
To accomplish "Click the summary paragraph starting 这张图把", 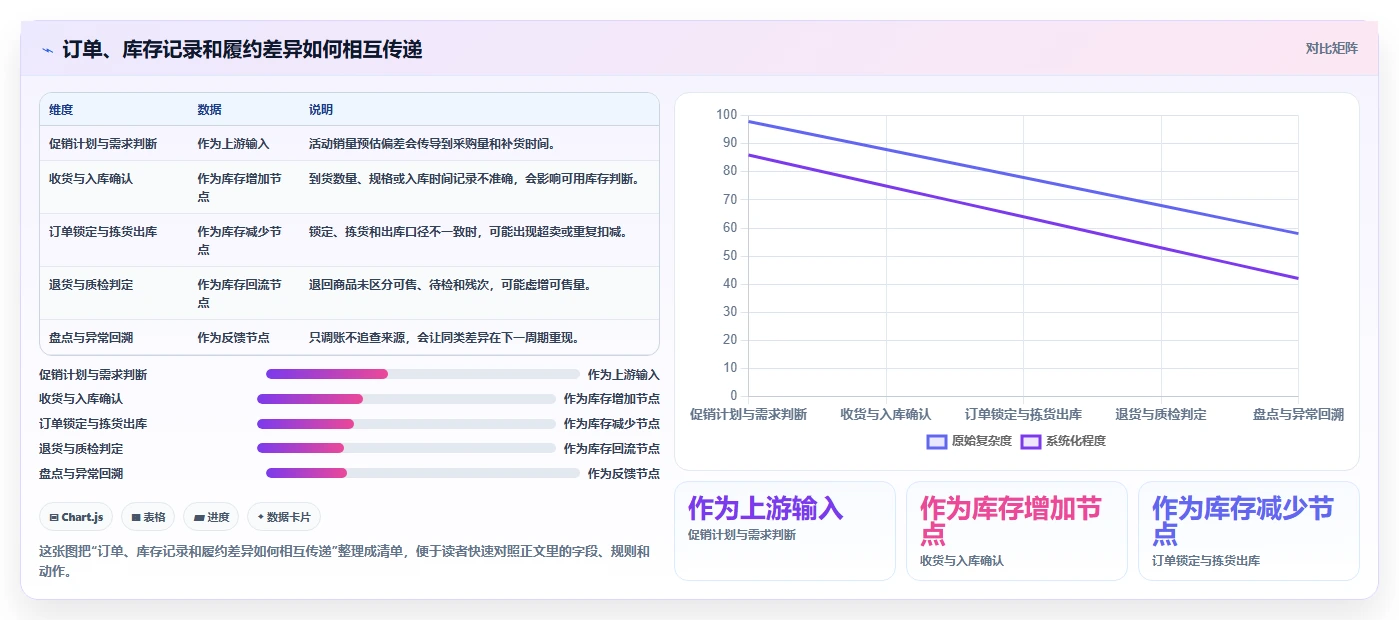I will 344,561.
